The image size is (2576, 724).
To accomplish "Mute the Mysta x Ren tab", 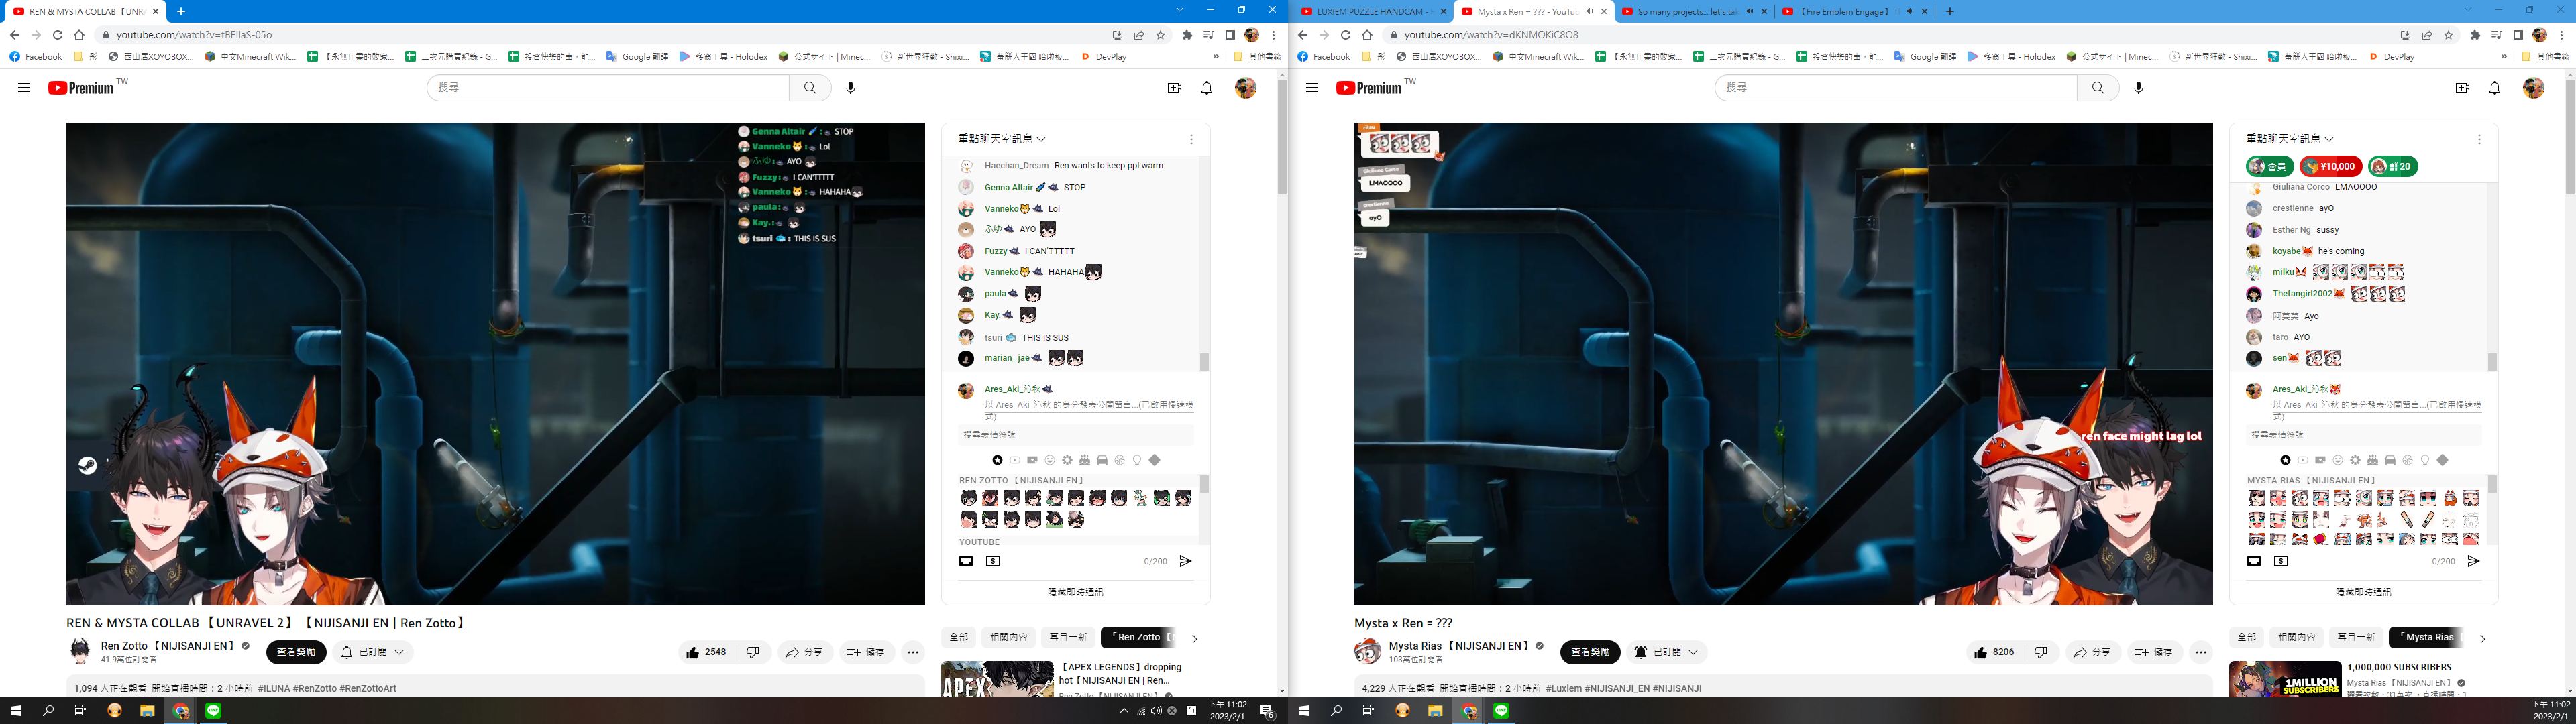I will pyautogui.click(x=1590, y=12).
